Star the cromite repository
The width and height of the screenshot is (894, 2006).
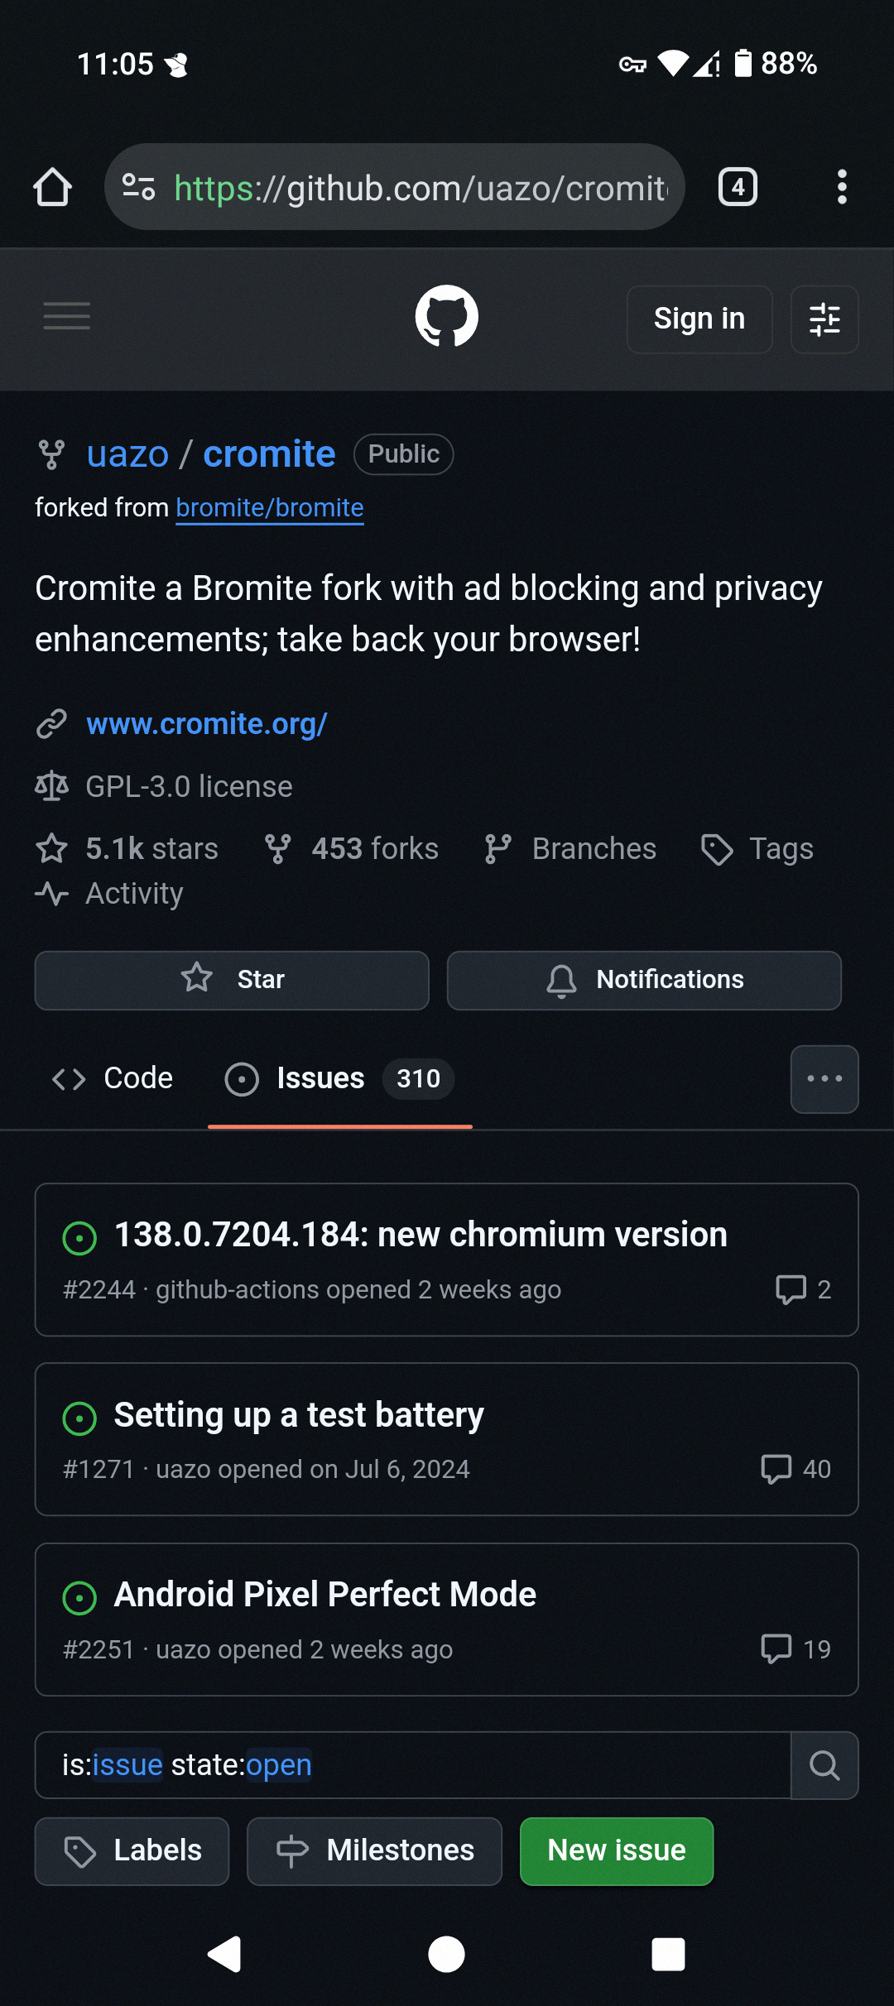pos(232,980)
